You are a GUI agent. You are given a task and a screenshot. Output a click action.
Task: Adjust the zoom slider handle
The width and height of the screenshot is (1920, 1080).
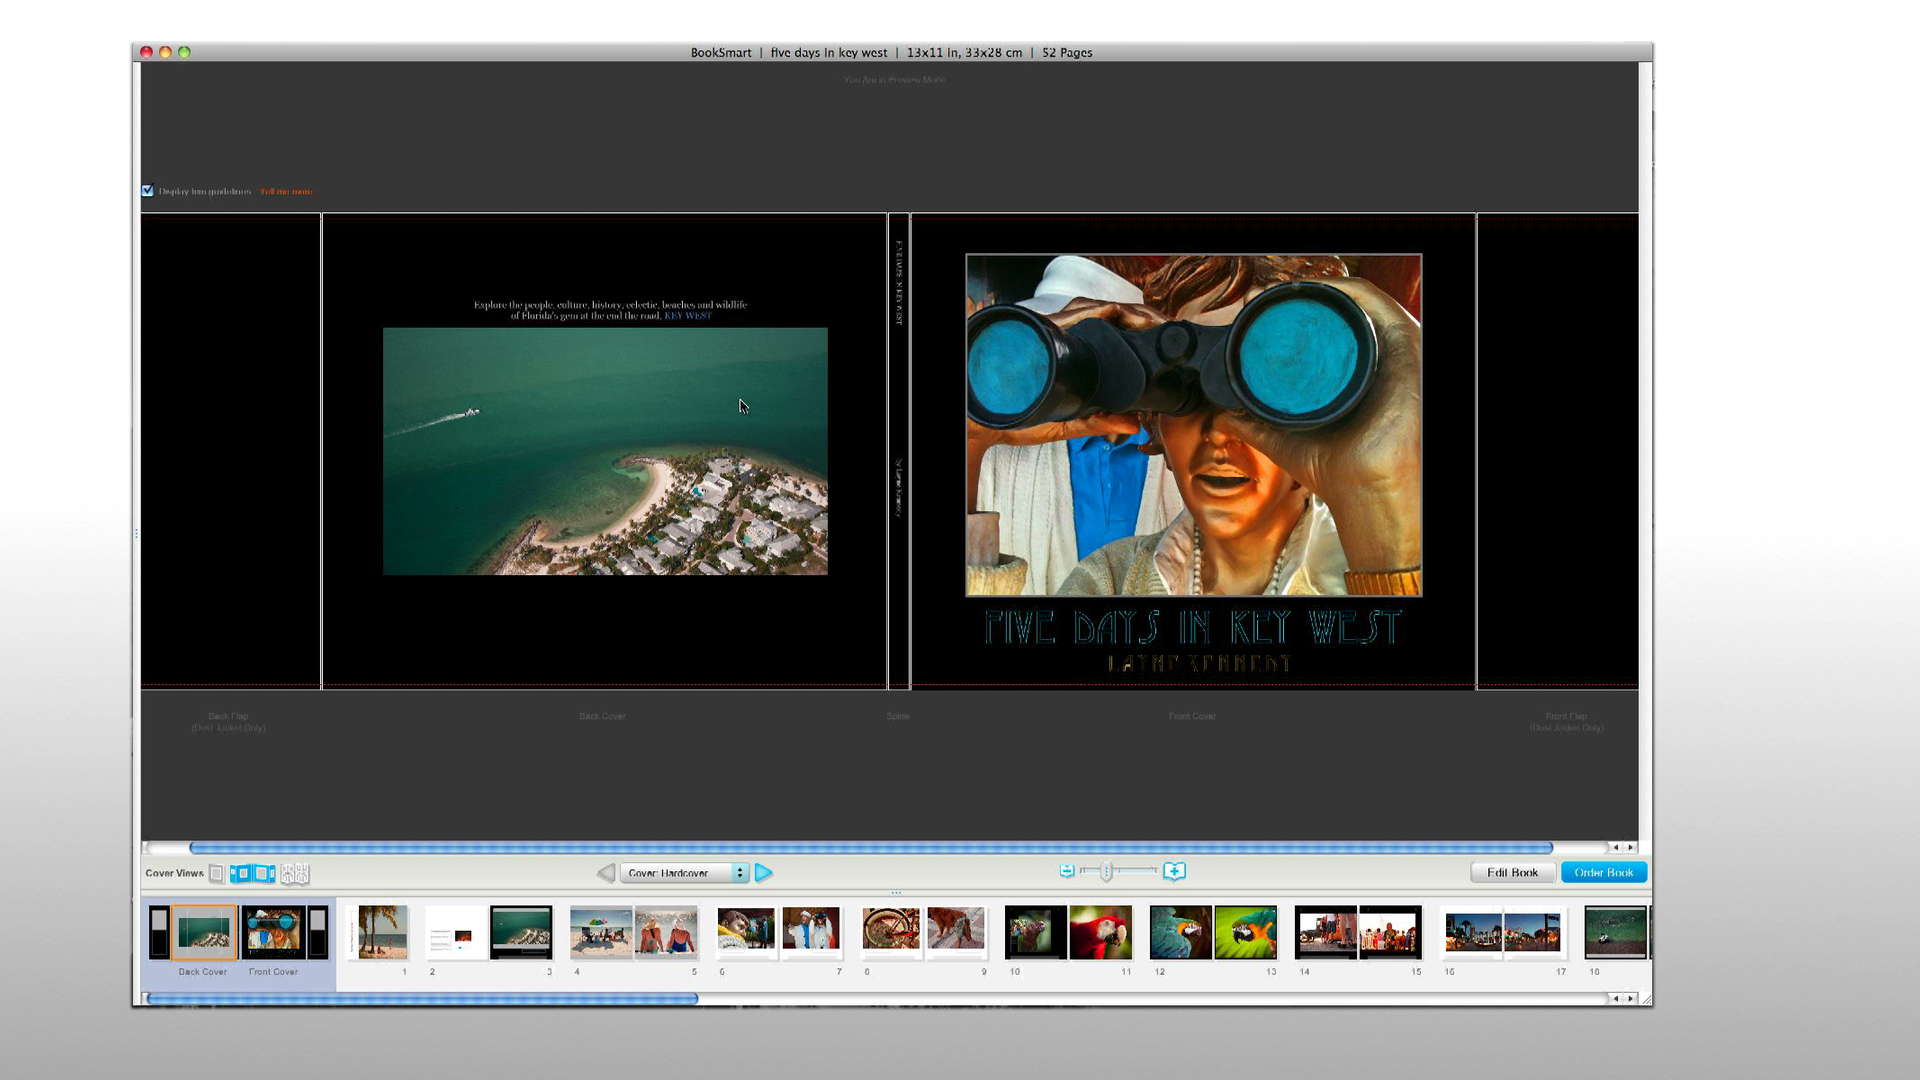click(x=1106, y=872)
